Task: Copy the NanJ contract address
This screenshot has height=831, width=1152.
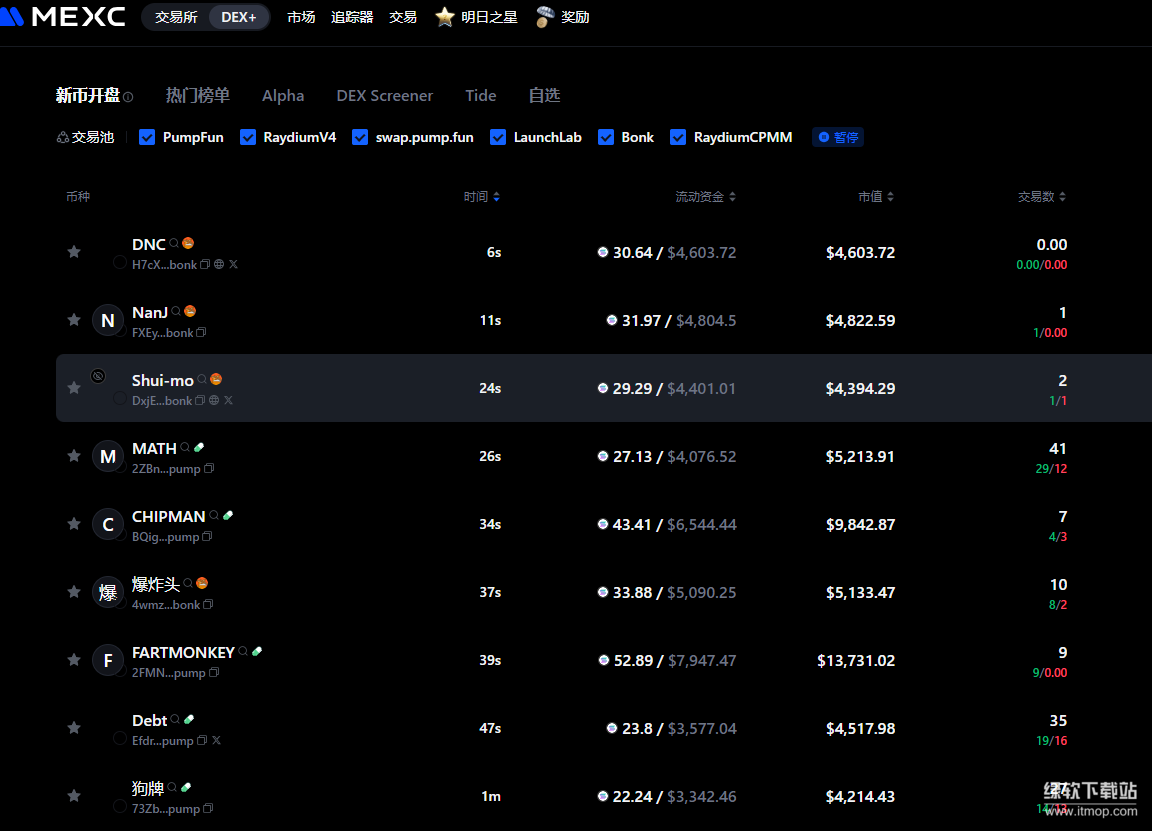Action: (201, 333)
